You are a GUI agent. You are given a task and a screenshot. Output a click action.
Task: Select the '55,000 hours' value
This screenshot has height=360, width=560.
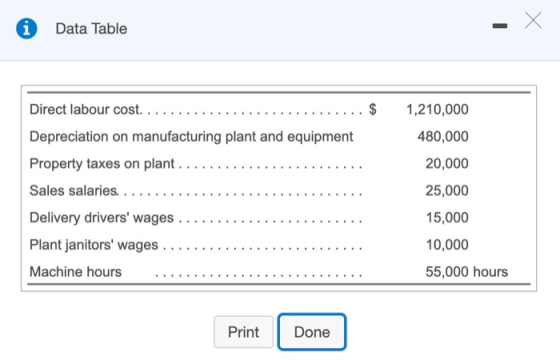pos(466,272)
